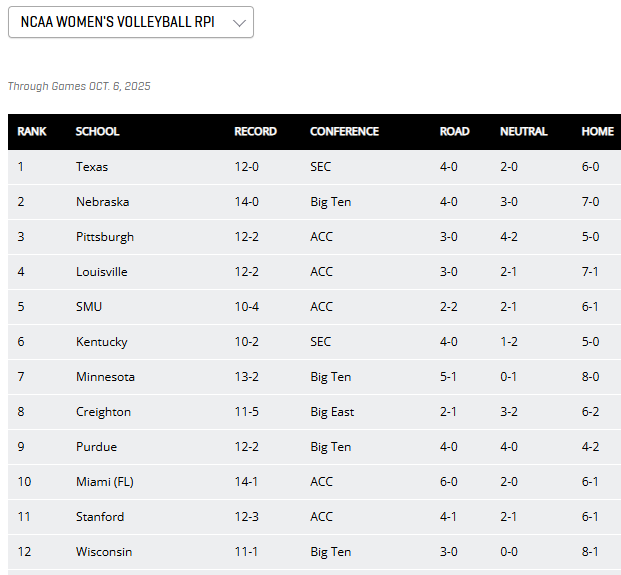Click the RANK column header
This screenshot has height=575, width=621.
[32, 131]
